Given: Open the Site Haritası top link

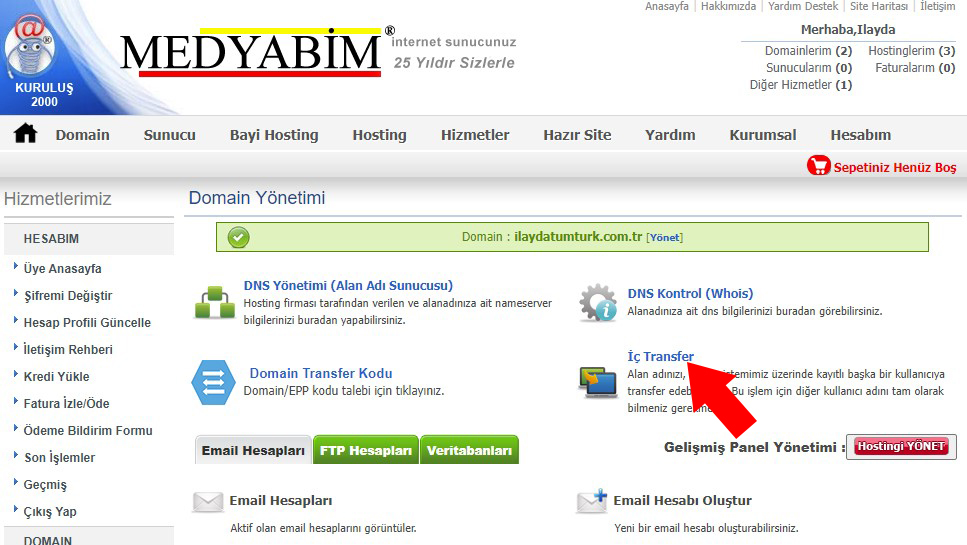Looking at the screenshot, I should tap(878, 6).
